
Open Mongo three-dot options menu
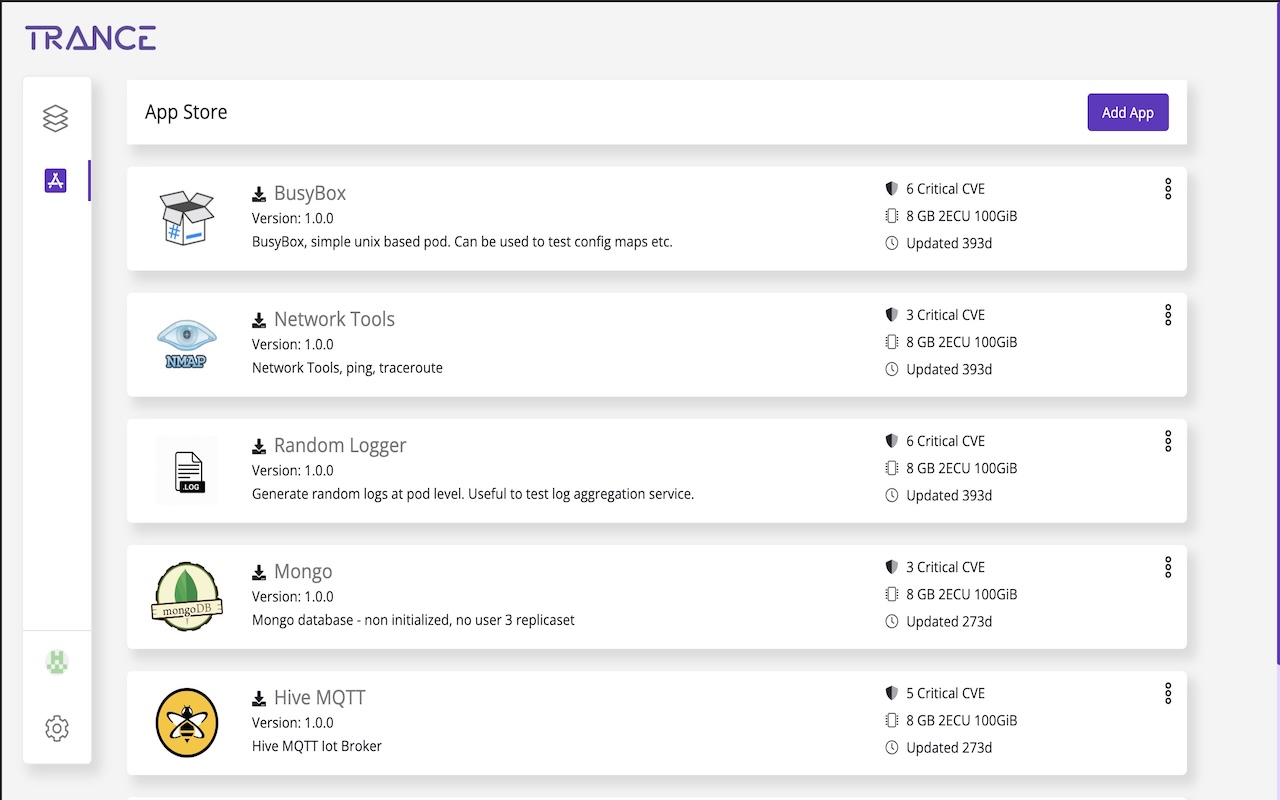pyautogui.click(x=1167, y=567)
